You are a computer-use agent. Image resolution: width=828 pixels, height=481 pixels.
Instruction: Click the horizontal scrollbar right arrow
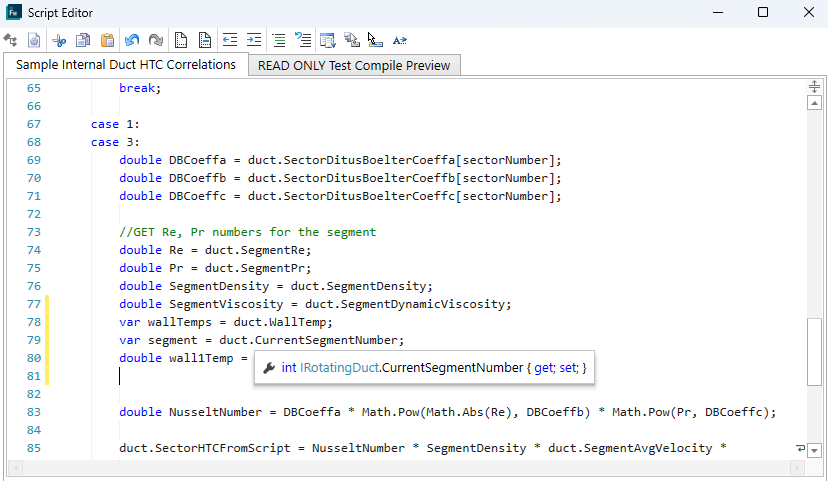[x=797, y=467]
